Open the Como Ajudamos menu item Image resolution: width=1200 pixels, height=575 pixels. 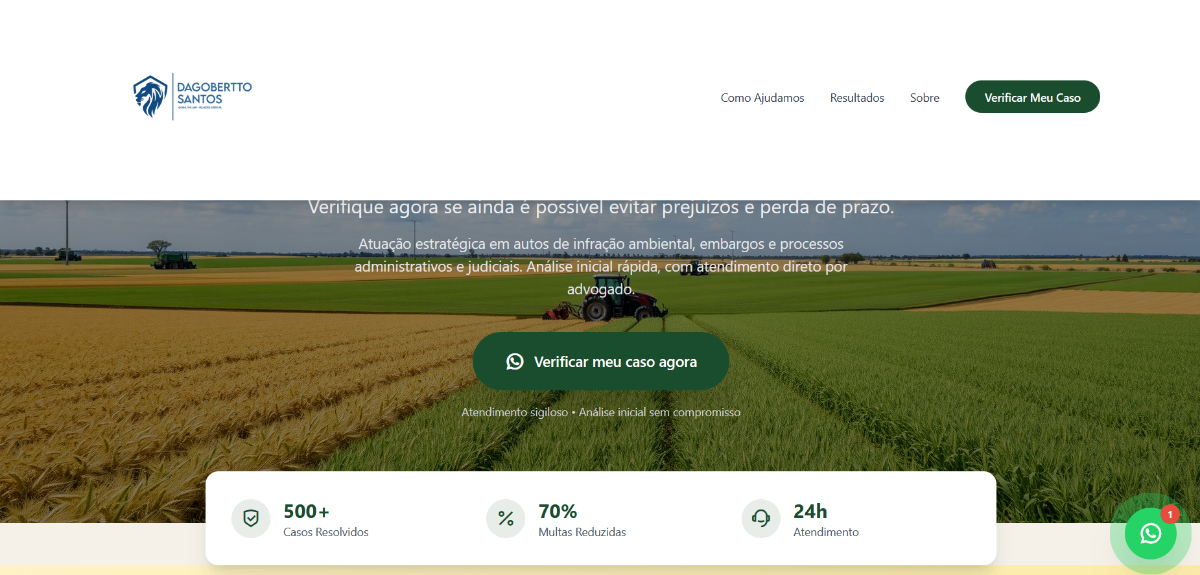pyautogui.click(x=762, y=98)
